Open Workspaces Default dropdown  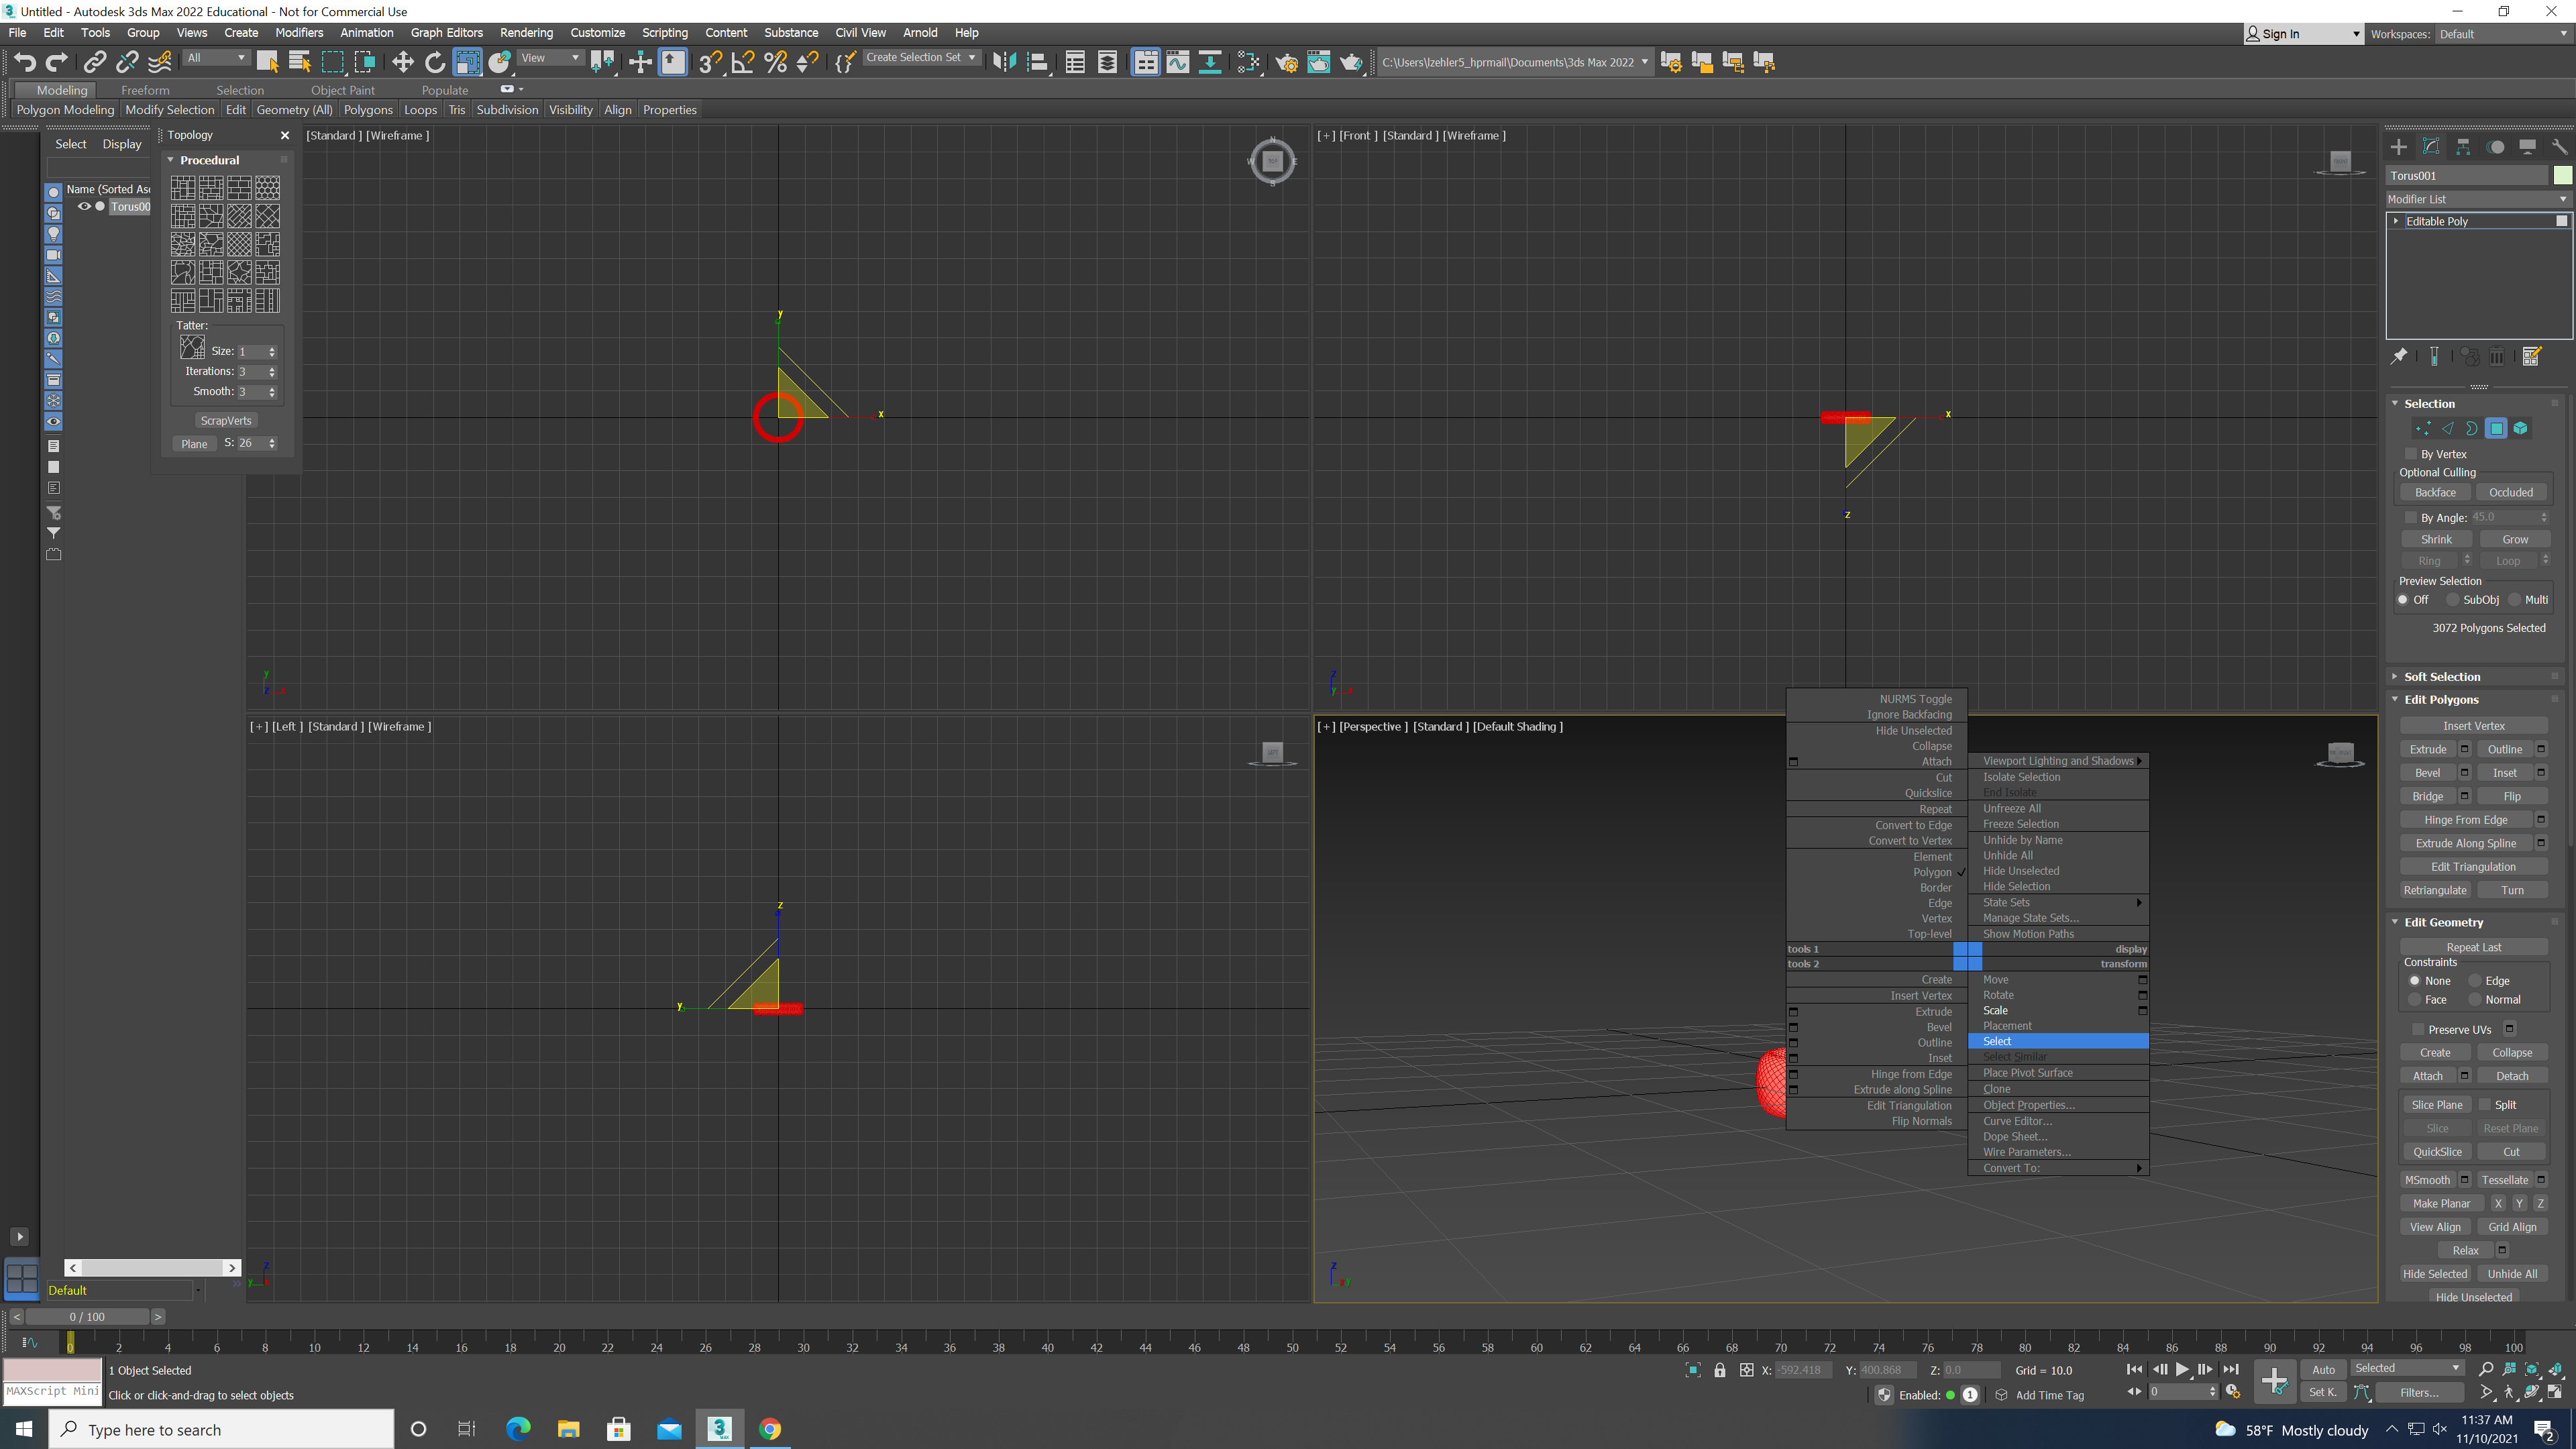[2504, 34]
